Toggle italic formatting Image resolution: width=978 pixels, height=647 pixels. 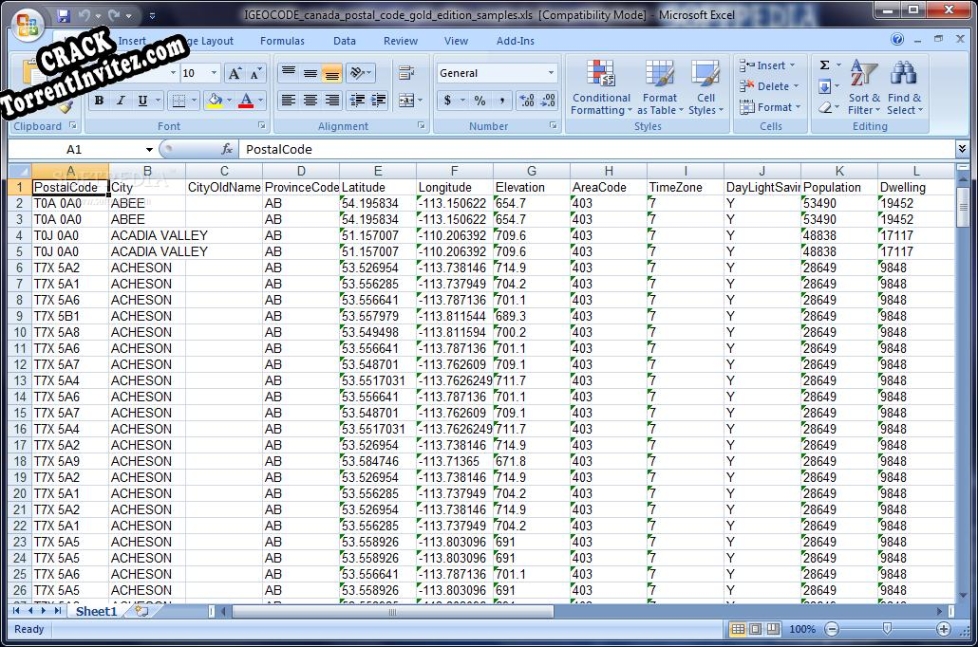click(x=120, y=100)
